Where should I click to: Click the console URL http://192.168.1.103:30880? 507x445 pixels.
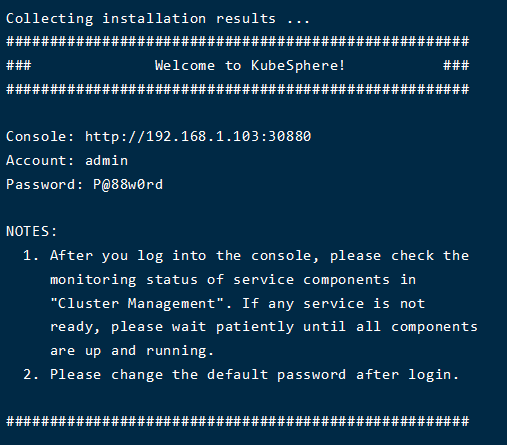(x=198, y=136)
